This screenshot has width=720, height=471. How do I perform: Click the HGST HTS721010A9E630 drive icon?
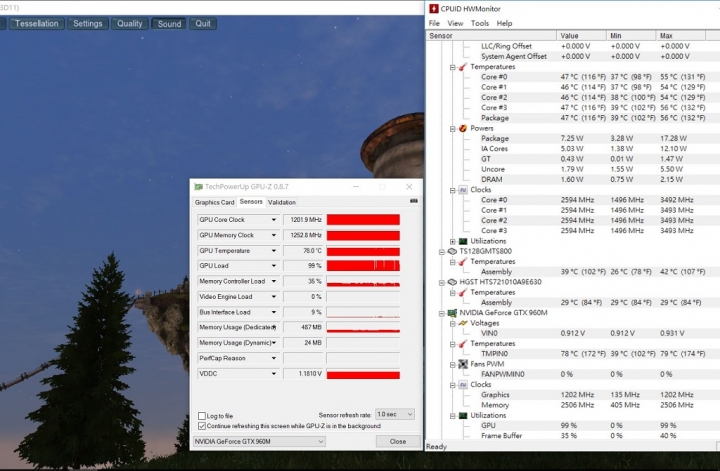click(x=452, y=282)
